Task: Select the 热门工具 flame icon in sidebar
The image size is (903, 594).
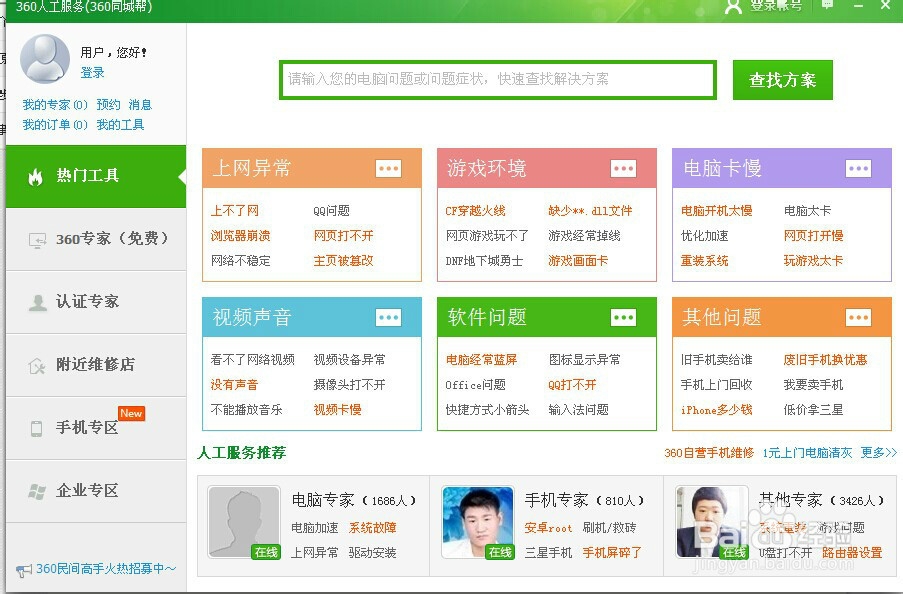Action: click(x=38, y=177)
